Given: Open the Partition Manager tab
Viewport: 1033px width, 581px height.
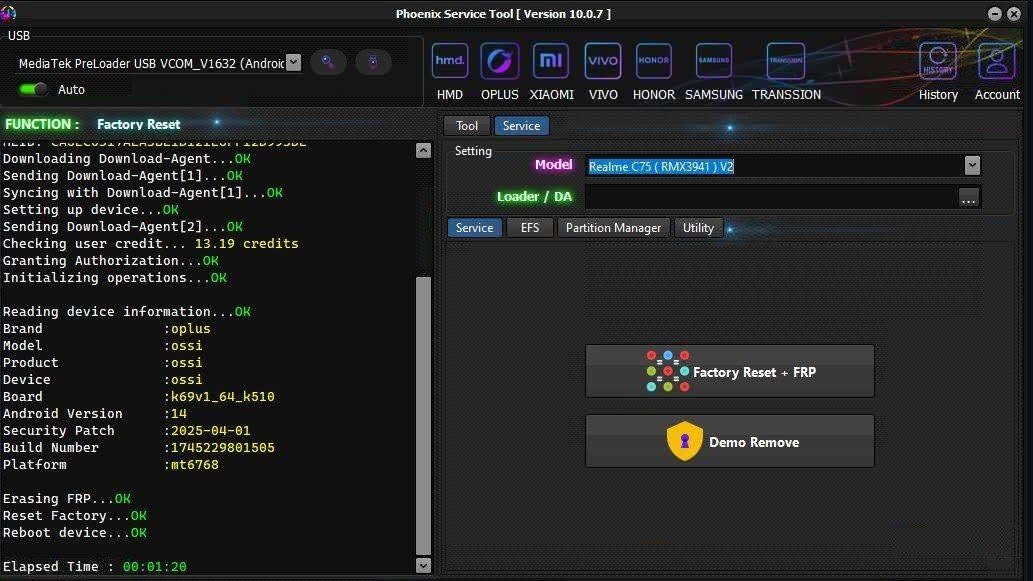Looking at the screenshot, I should [613, 228].
